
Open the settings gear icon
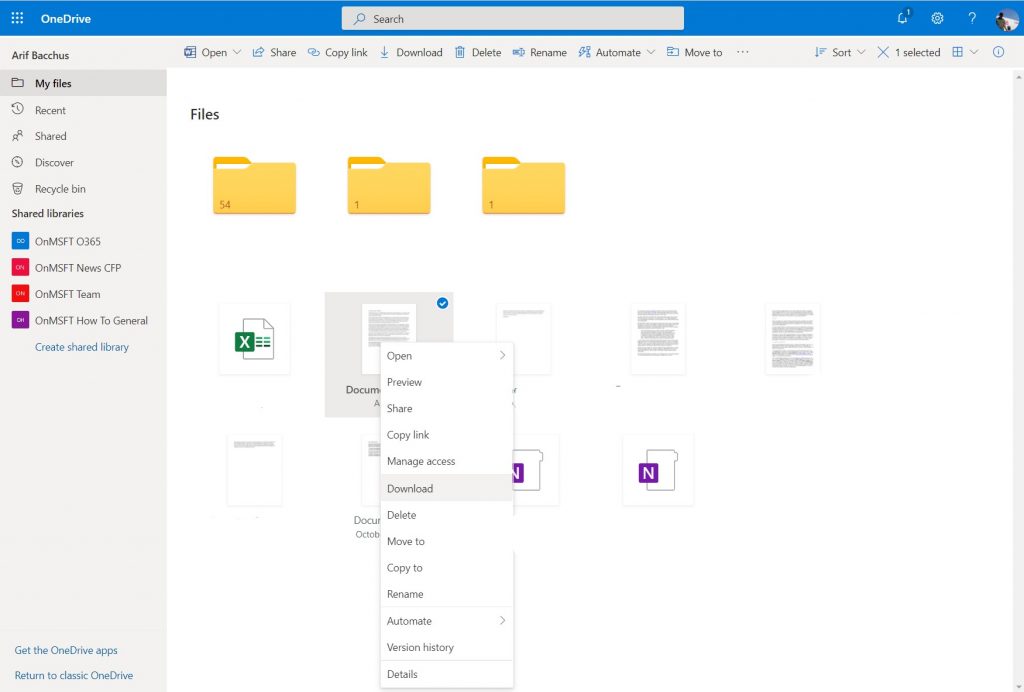pyautogui.click(x=937, y=18)
